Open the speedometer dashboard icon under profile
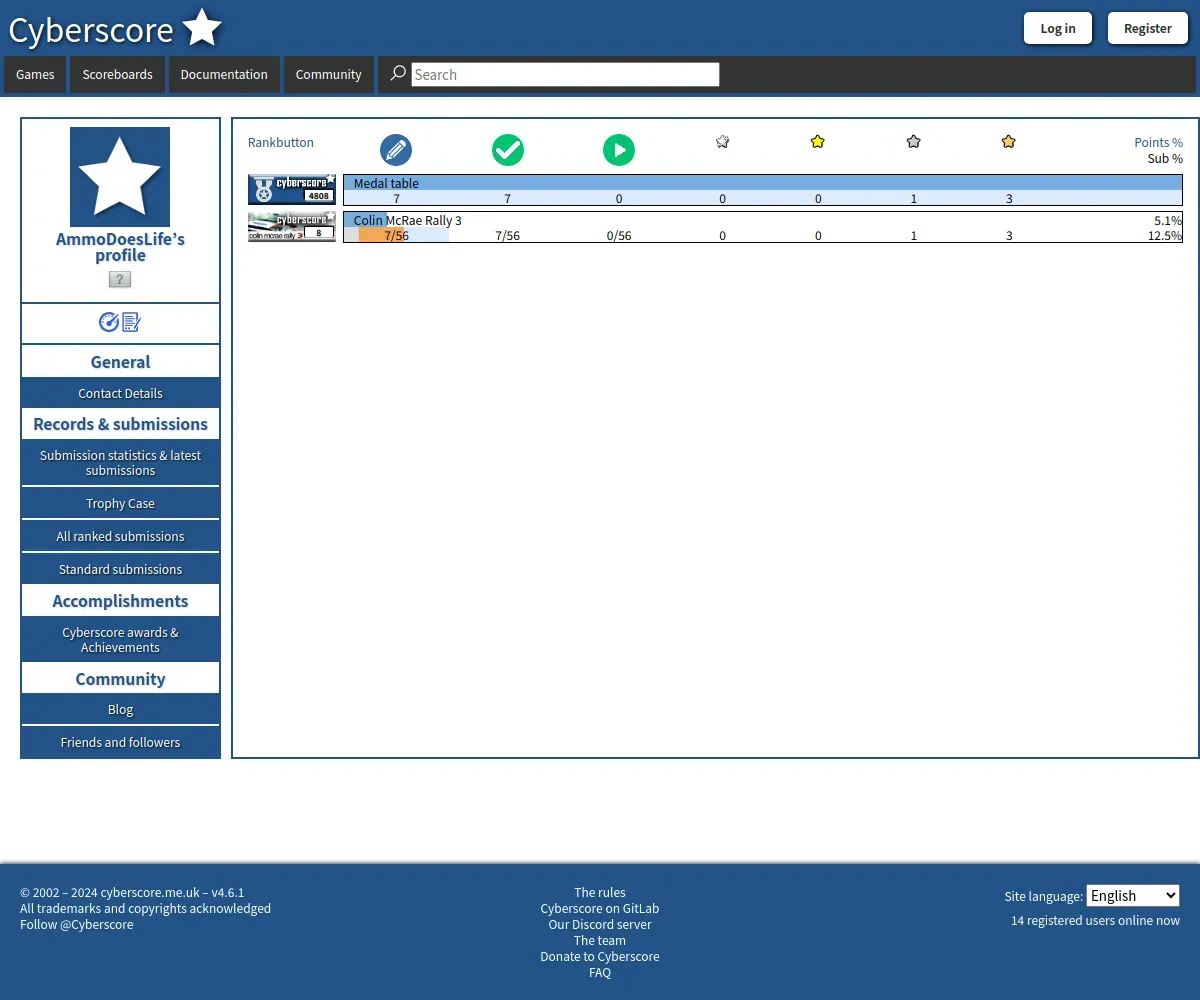Viewport: 1200px width, 1000px height. point(109,322)
